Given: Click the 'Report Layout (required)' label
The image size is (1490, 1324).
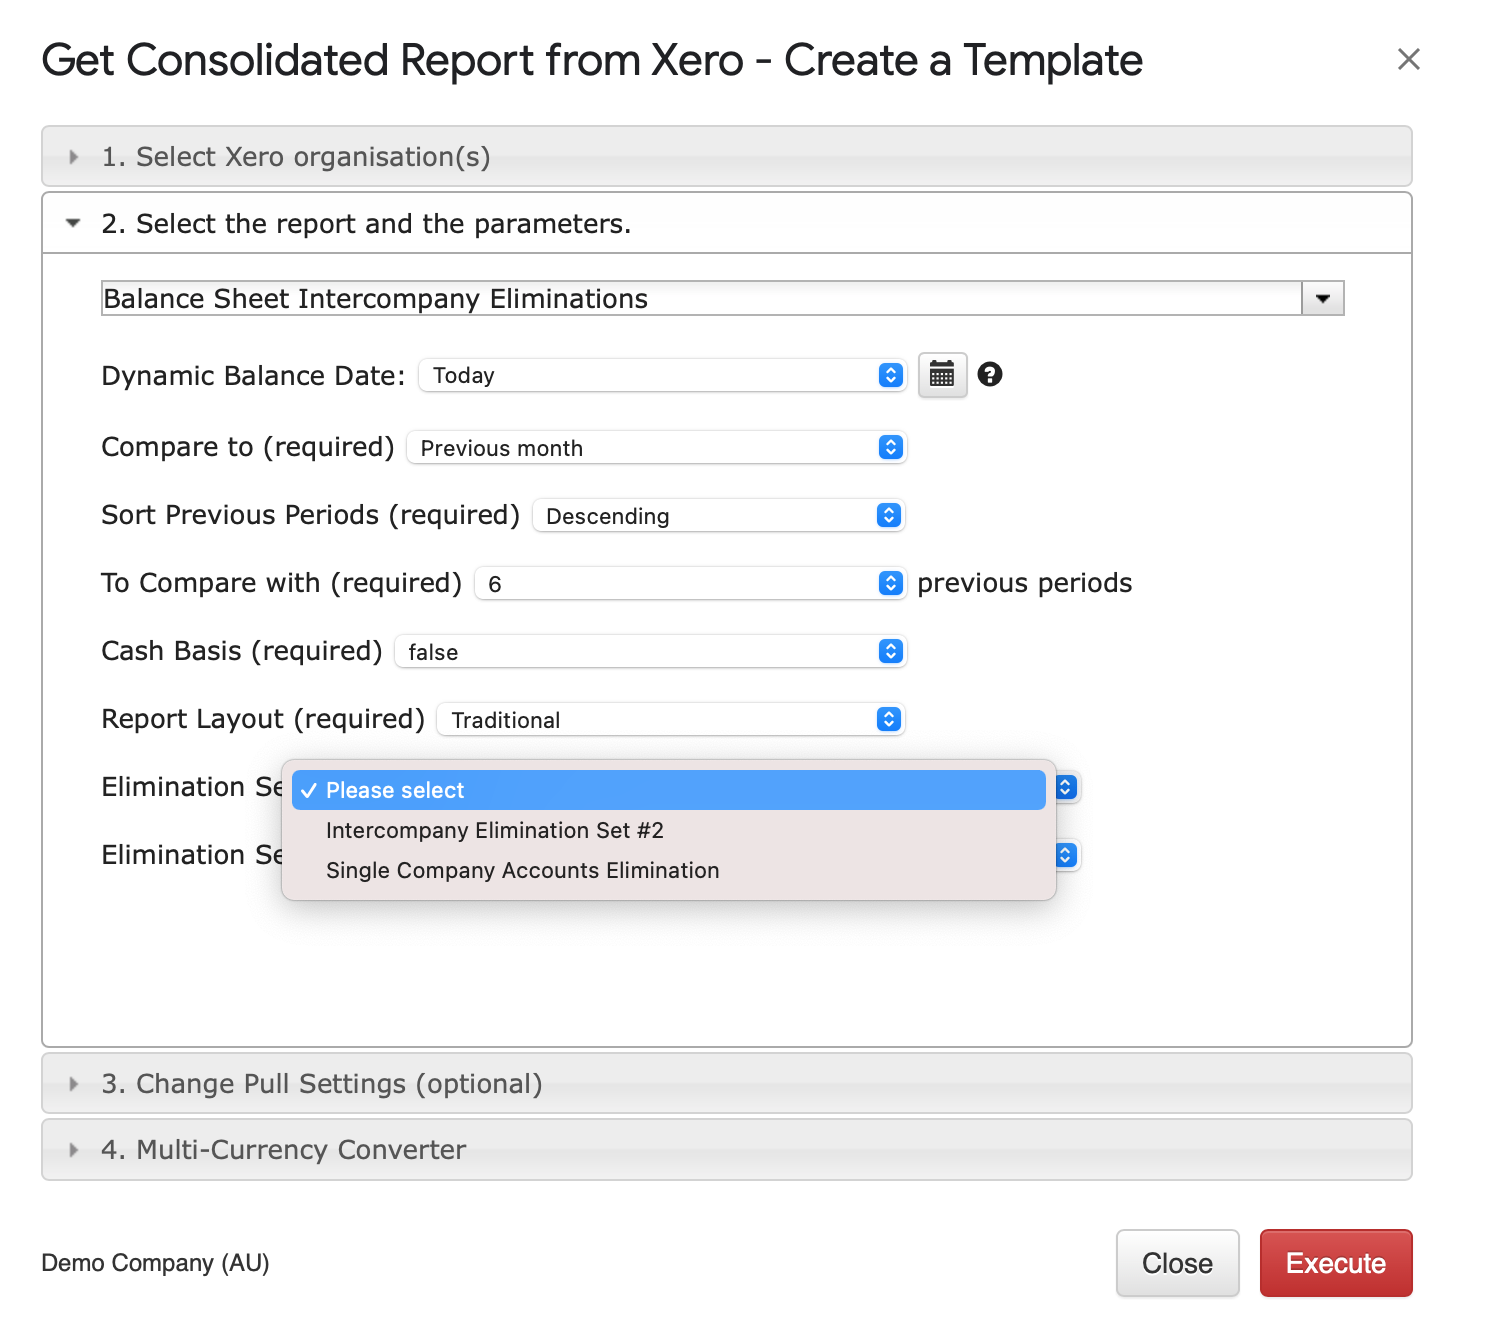Looking at the screenshot, I should [x=263, y=719].
